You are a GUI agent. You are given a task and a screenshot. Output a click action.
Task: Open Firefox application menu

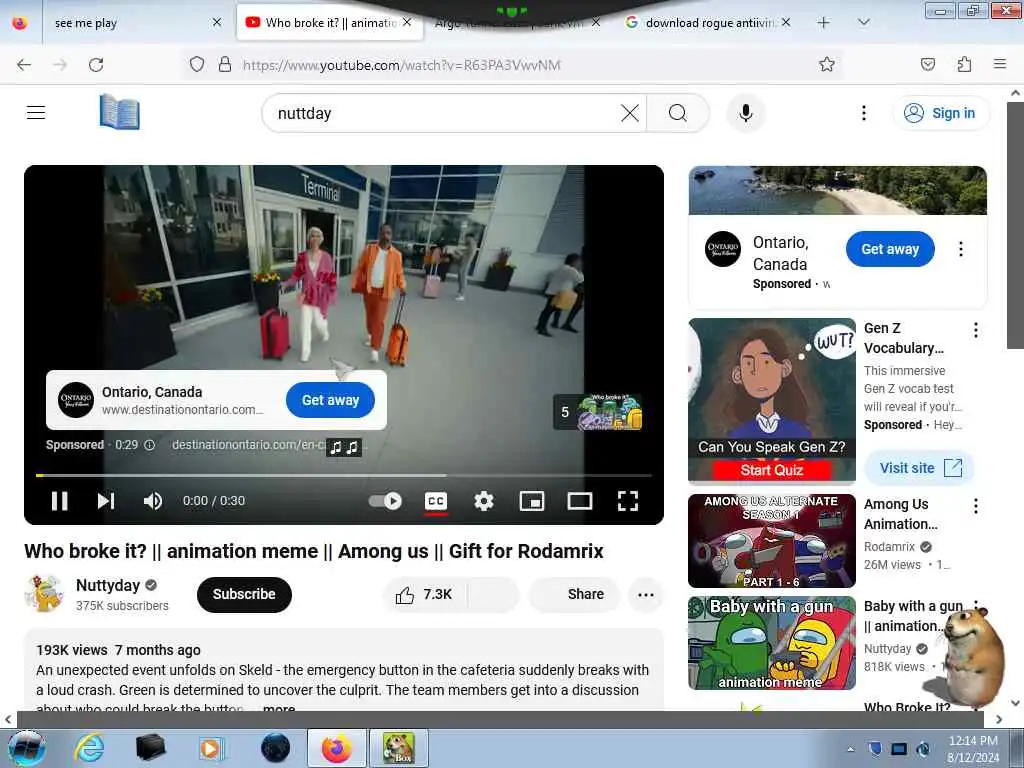click(1000, 64)
